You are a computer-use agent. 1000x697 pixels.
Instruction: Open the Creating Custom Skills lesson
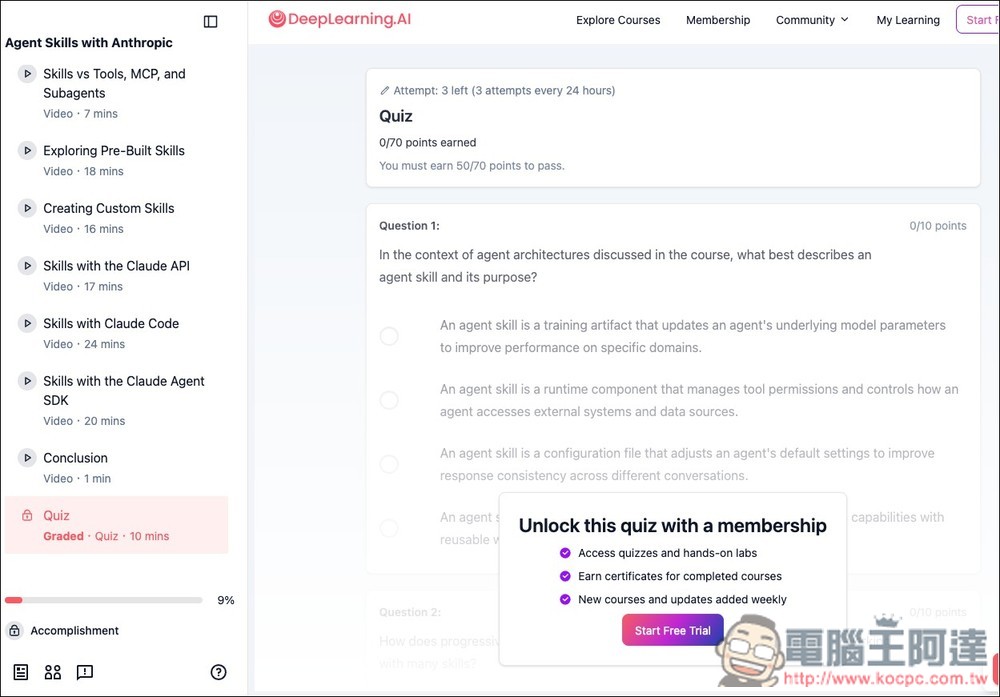tap(108, 209)
